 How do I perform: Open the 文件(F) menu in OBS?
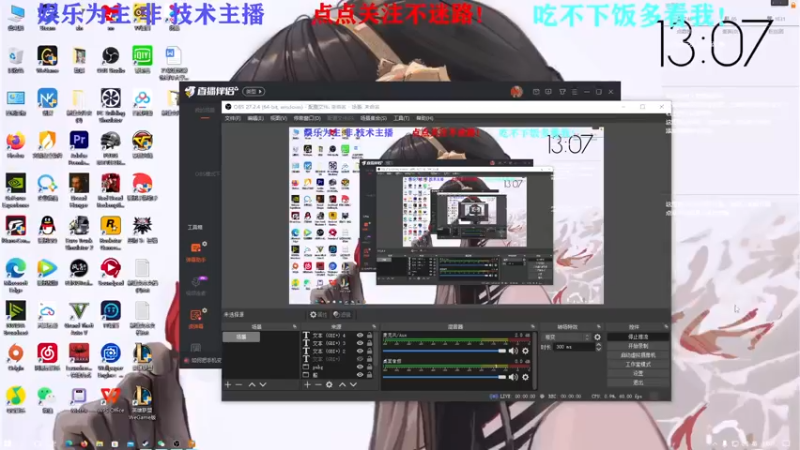click(233, 118)
